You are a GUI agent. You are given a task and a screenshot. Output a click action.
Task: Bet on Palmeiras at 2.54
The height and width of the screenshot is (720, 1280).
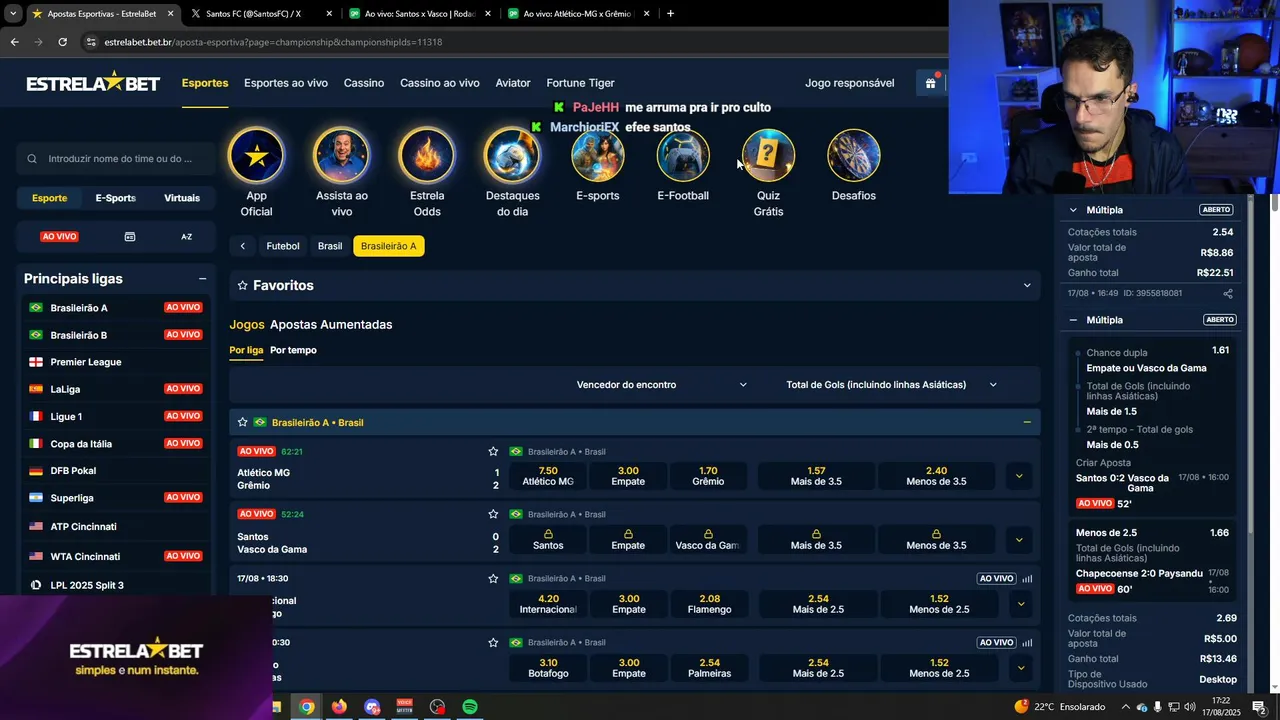[x=709, y=668]
